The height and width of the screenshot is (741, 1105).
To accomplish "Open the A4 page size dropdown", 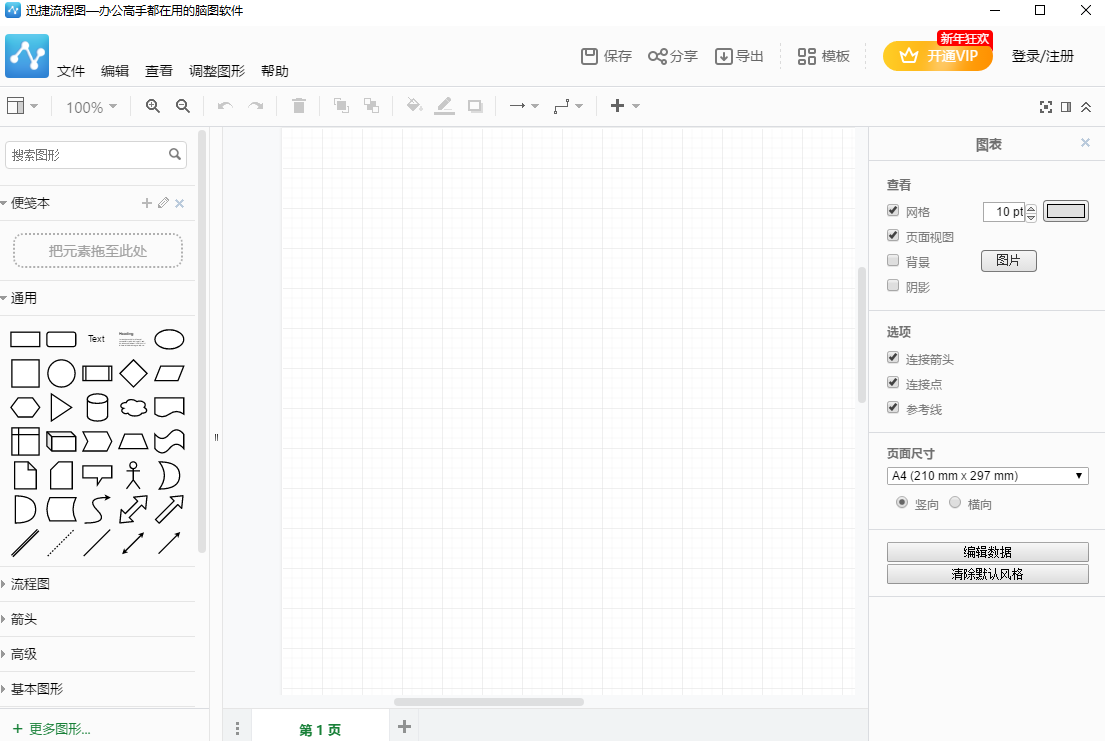I will (987, 476).
